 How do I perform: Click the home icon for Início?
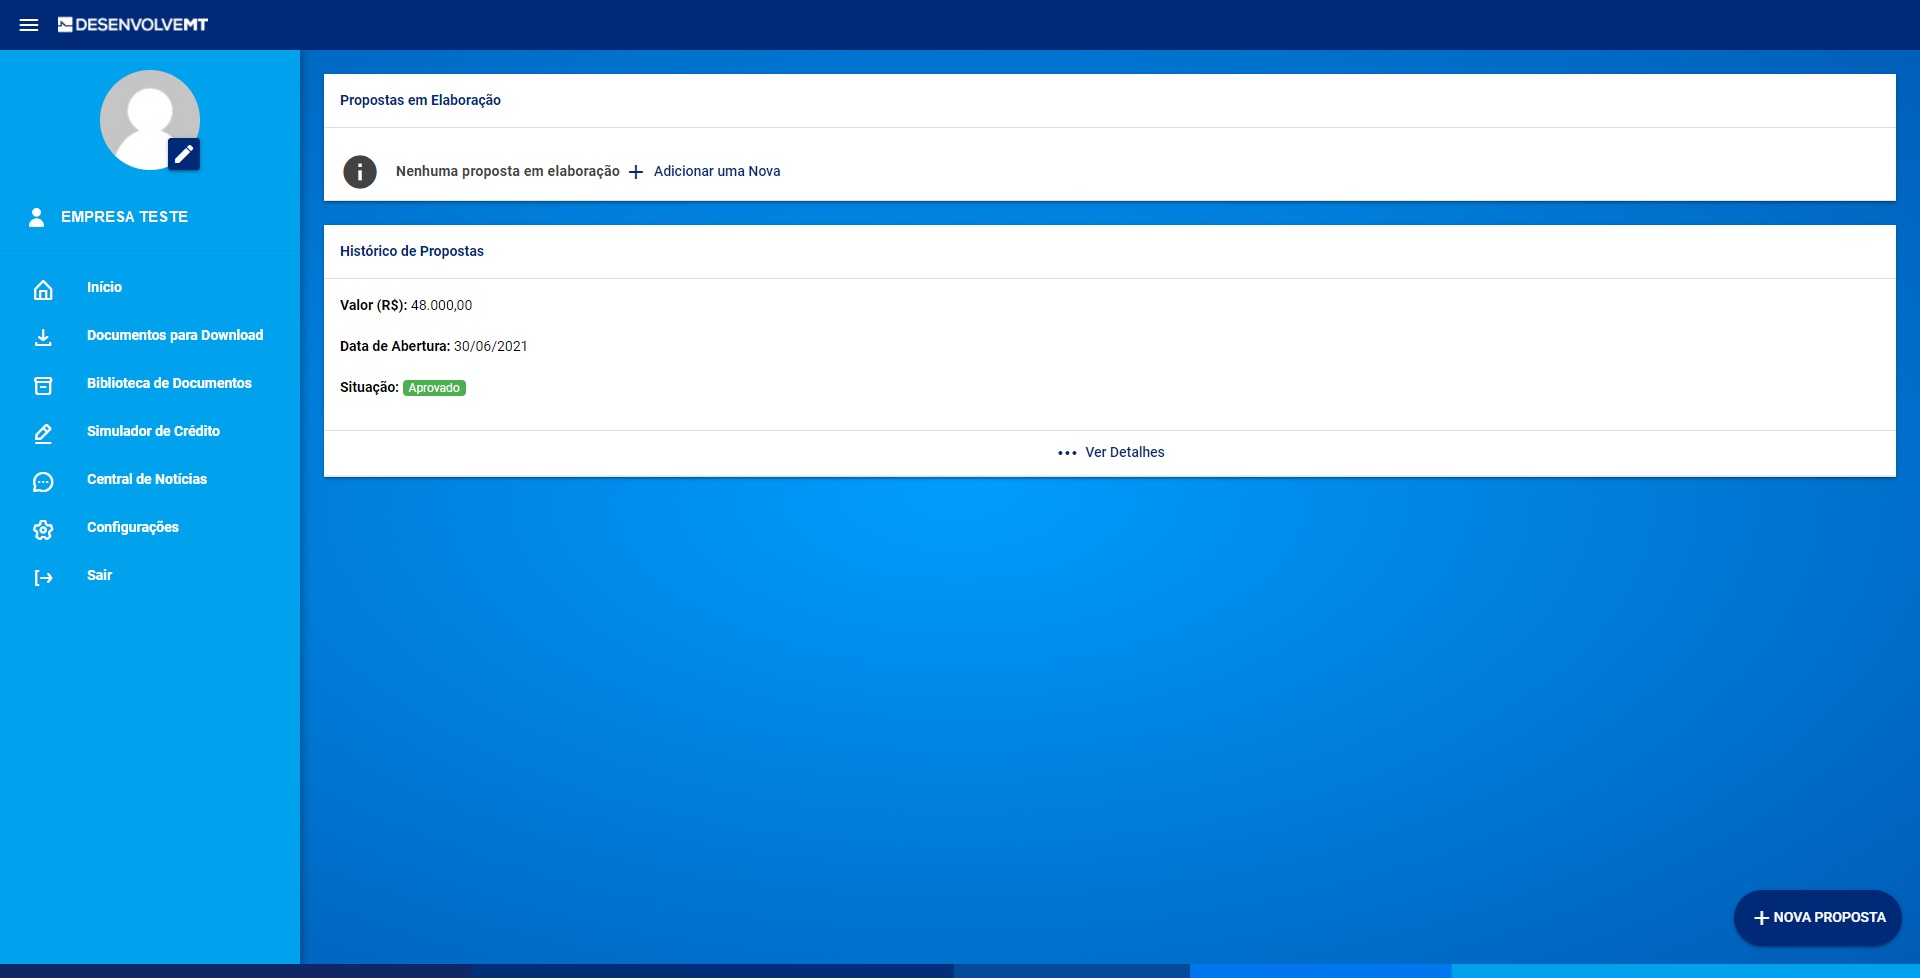pos(43,289)
